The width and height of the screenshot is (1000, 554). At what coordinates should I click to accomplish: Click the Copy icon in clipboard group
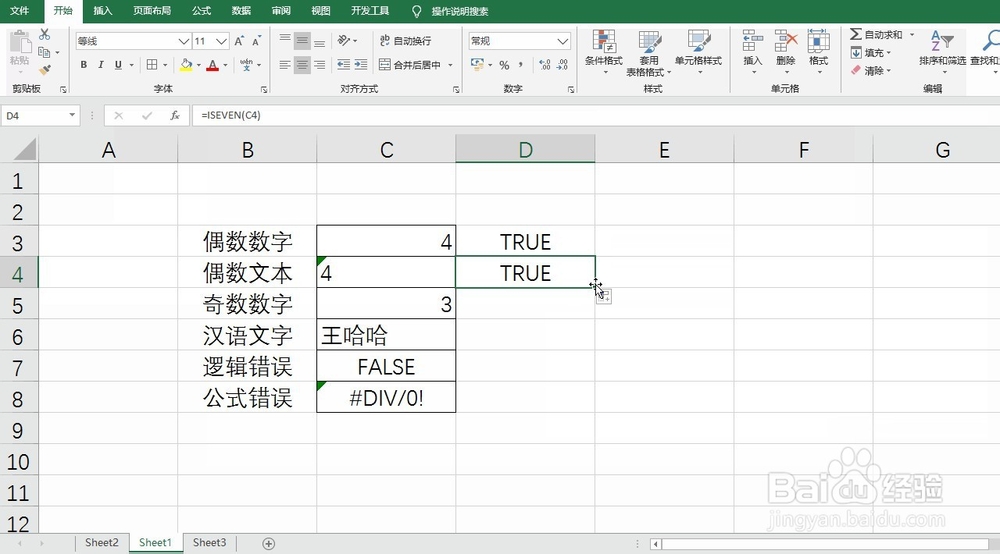(44, 52)
